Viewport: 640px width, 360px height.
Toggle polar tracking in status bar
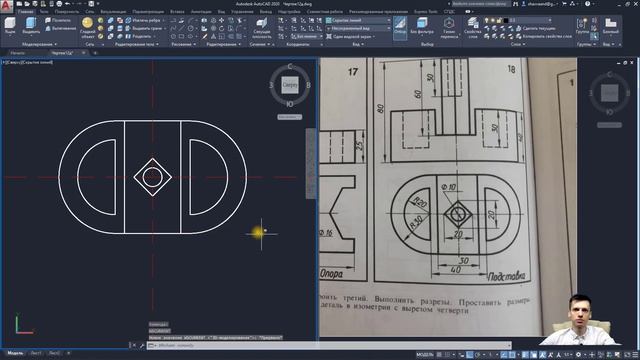[x=478, y=355]
